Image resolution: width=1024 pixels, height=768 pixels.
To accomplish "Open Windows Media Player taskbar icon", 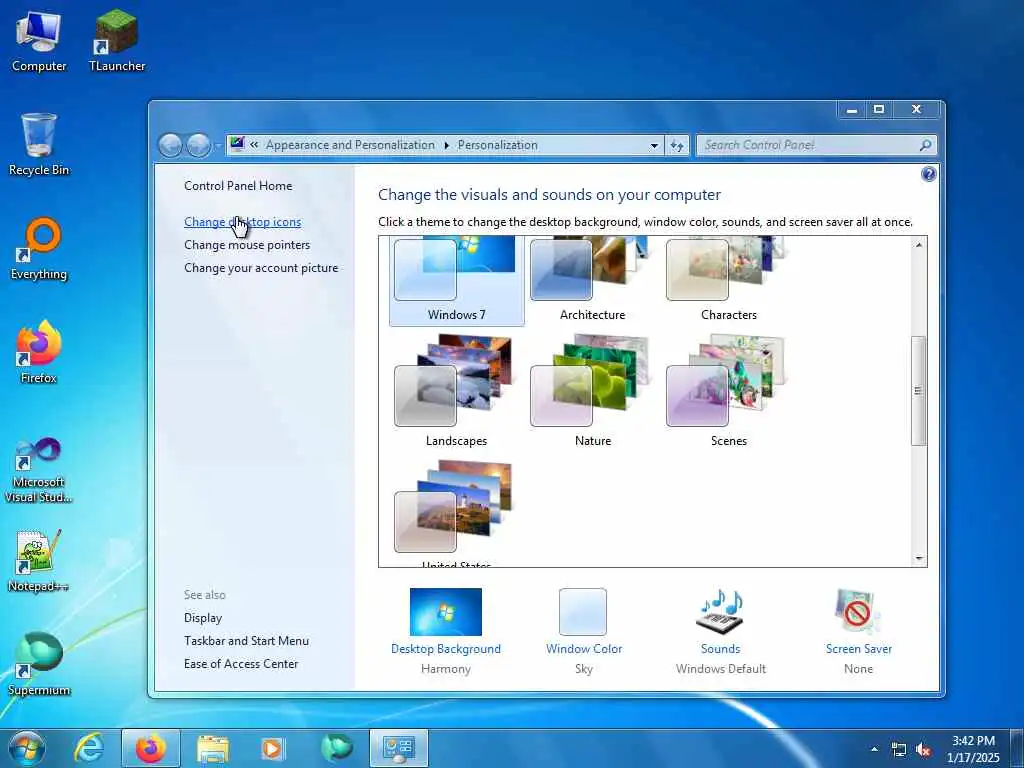I will (x=273, y=749).
